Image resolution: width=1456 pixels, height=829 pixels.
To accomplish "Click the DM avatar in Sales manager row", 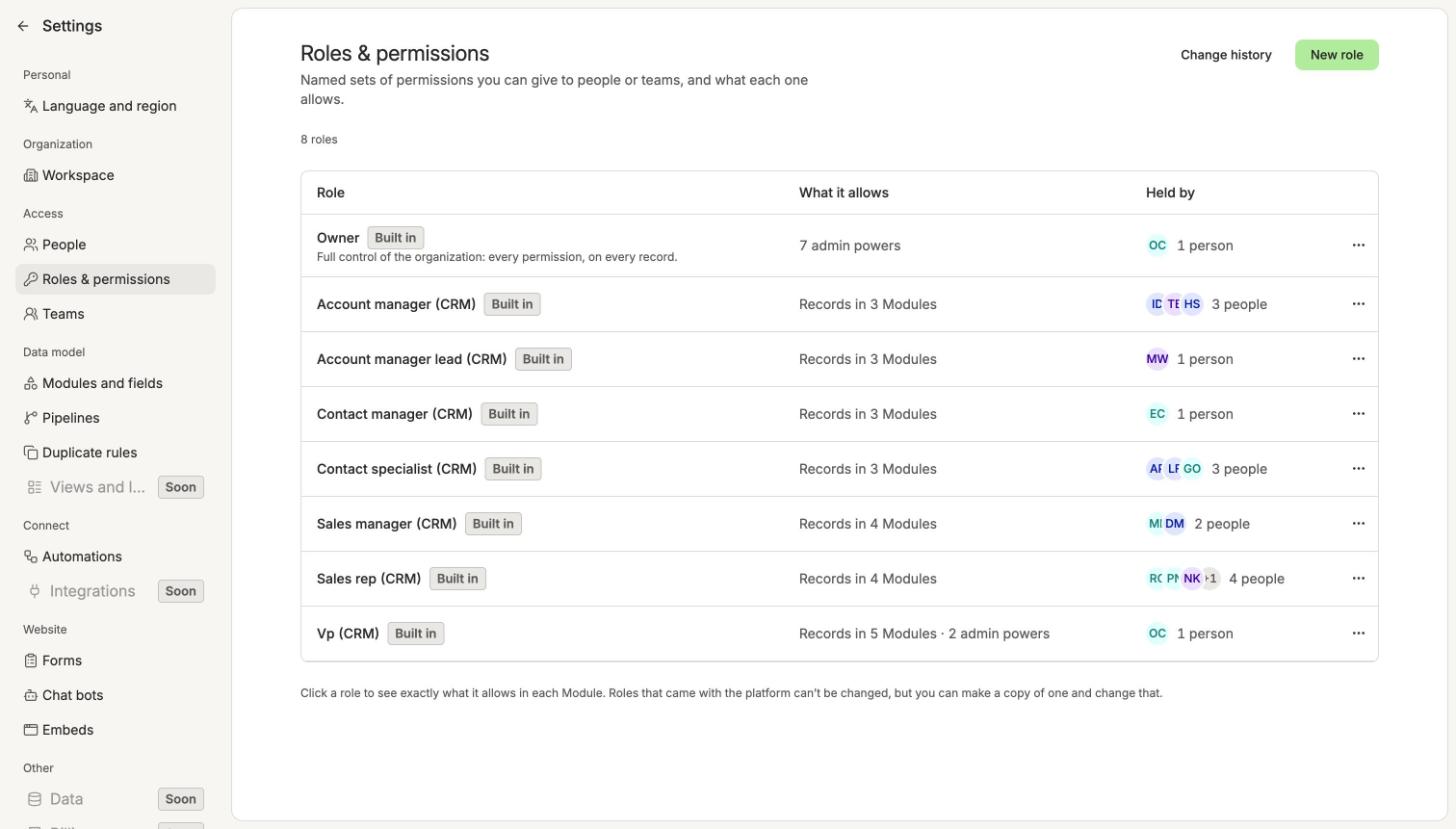I will [x=1175, y=524].
